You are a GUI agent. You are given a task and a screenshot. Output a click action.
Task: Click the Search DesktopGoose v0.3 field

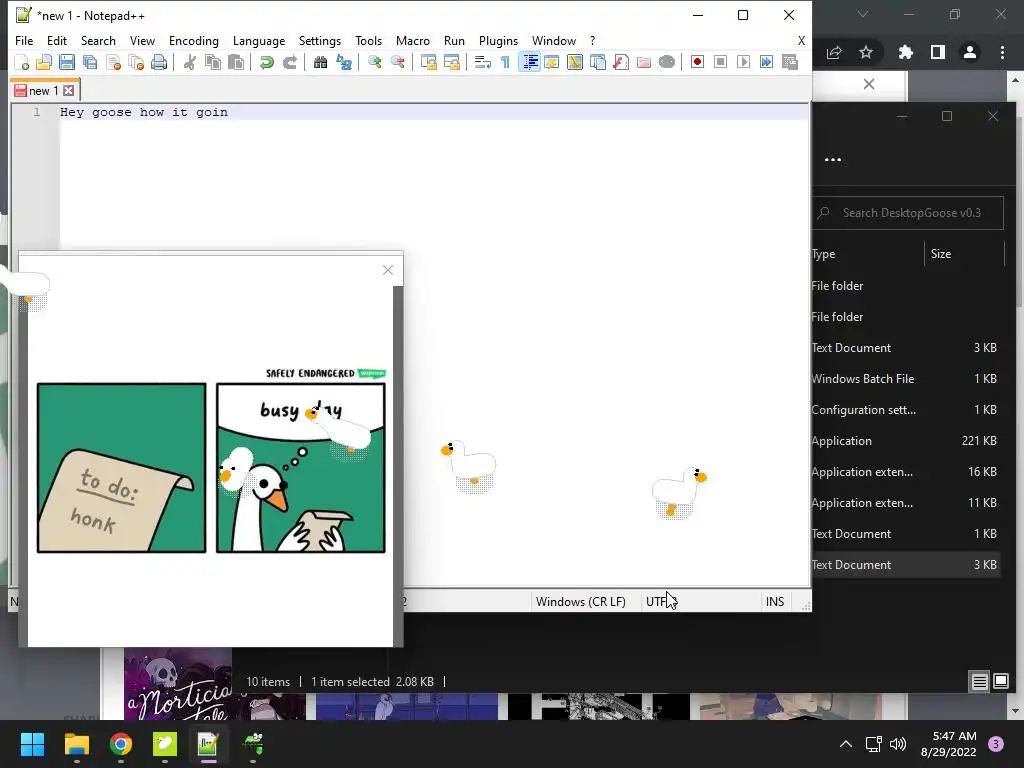pos(908,213)
